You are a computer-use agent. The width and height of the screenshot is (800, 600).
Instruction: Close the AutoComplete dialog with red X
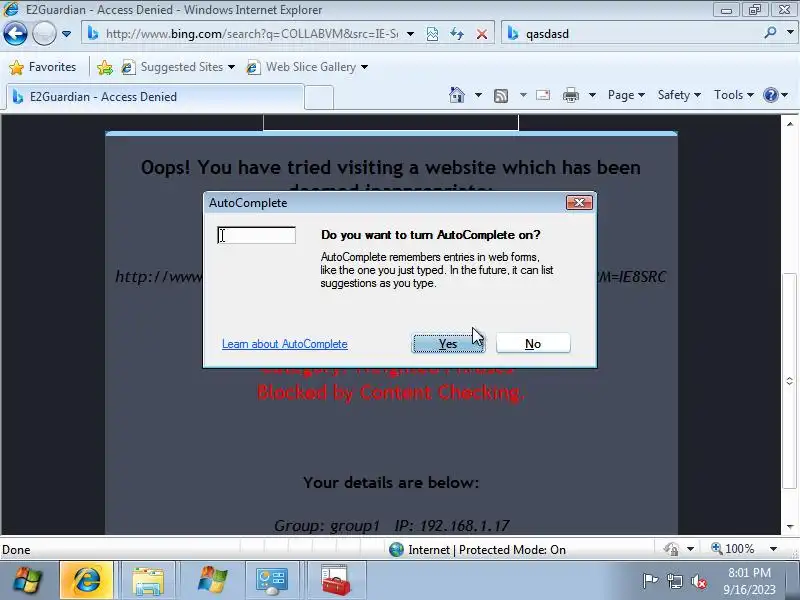(x=579, y=203)
